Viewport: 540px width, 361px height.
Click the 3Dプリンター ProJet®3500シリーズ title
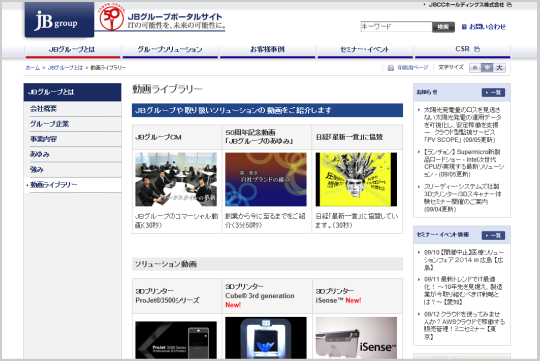pyautogui.click(x=167, y=296)
